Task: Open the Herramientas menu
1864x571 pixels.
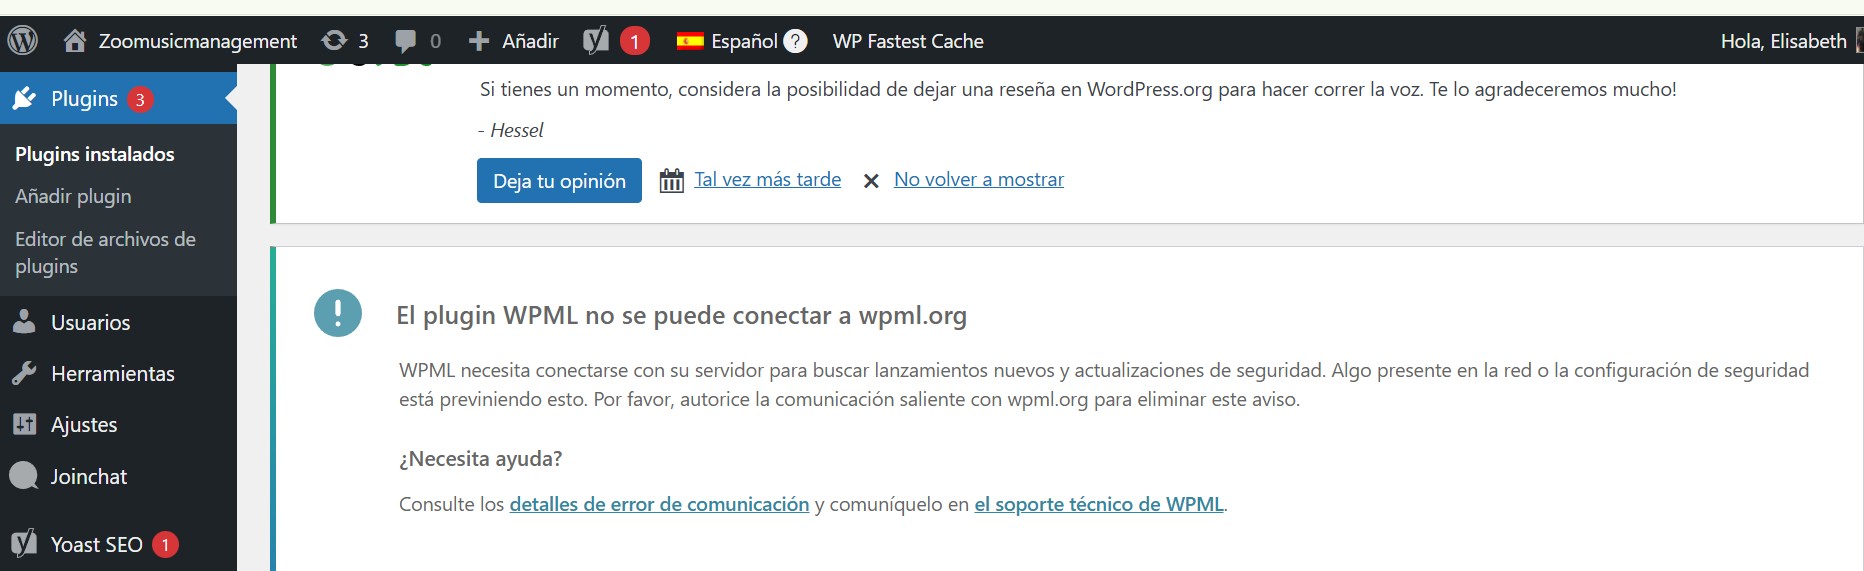Action: tap(112, 373)
